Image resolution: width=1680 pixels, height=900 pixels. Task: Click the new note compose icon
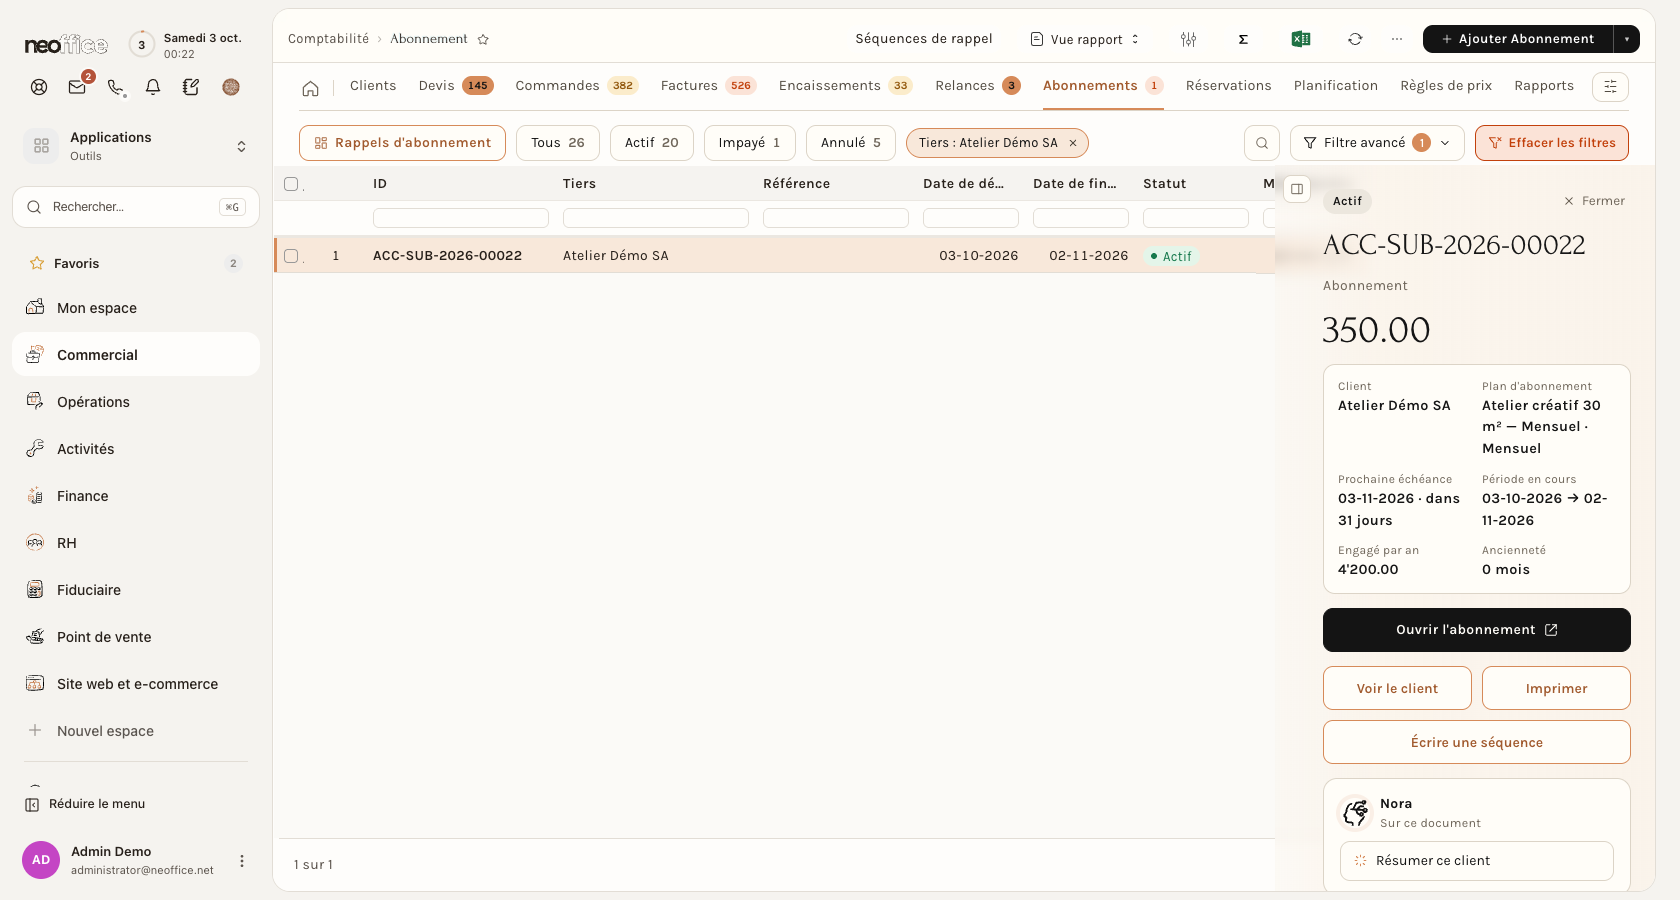[191, 87]
